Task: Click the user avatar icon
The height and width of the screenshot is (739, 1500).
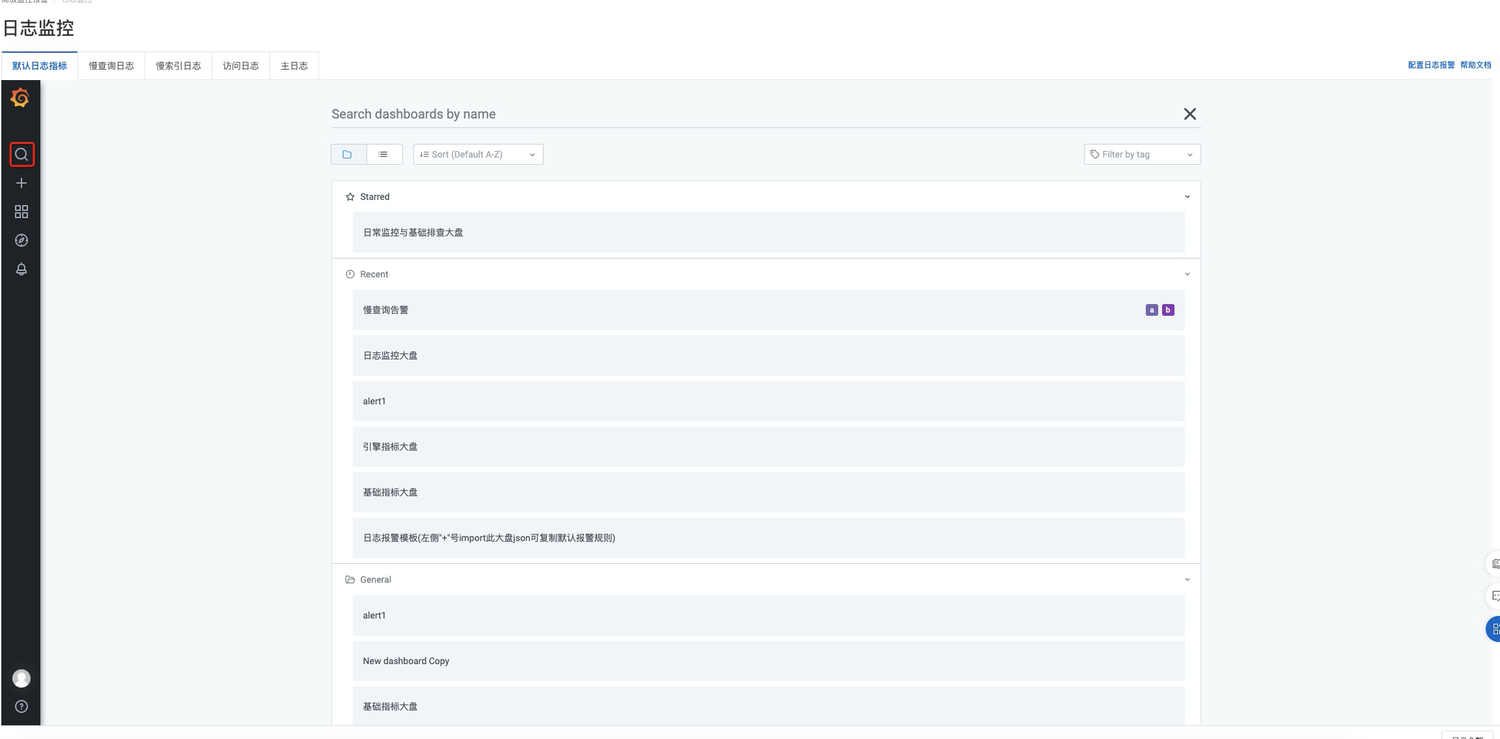Action: pyautogui.click(x=21, y=678)
